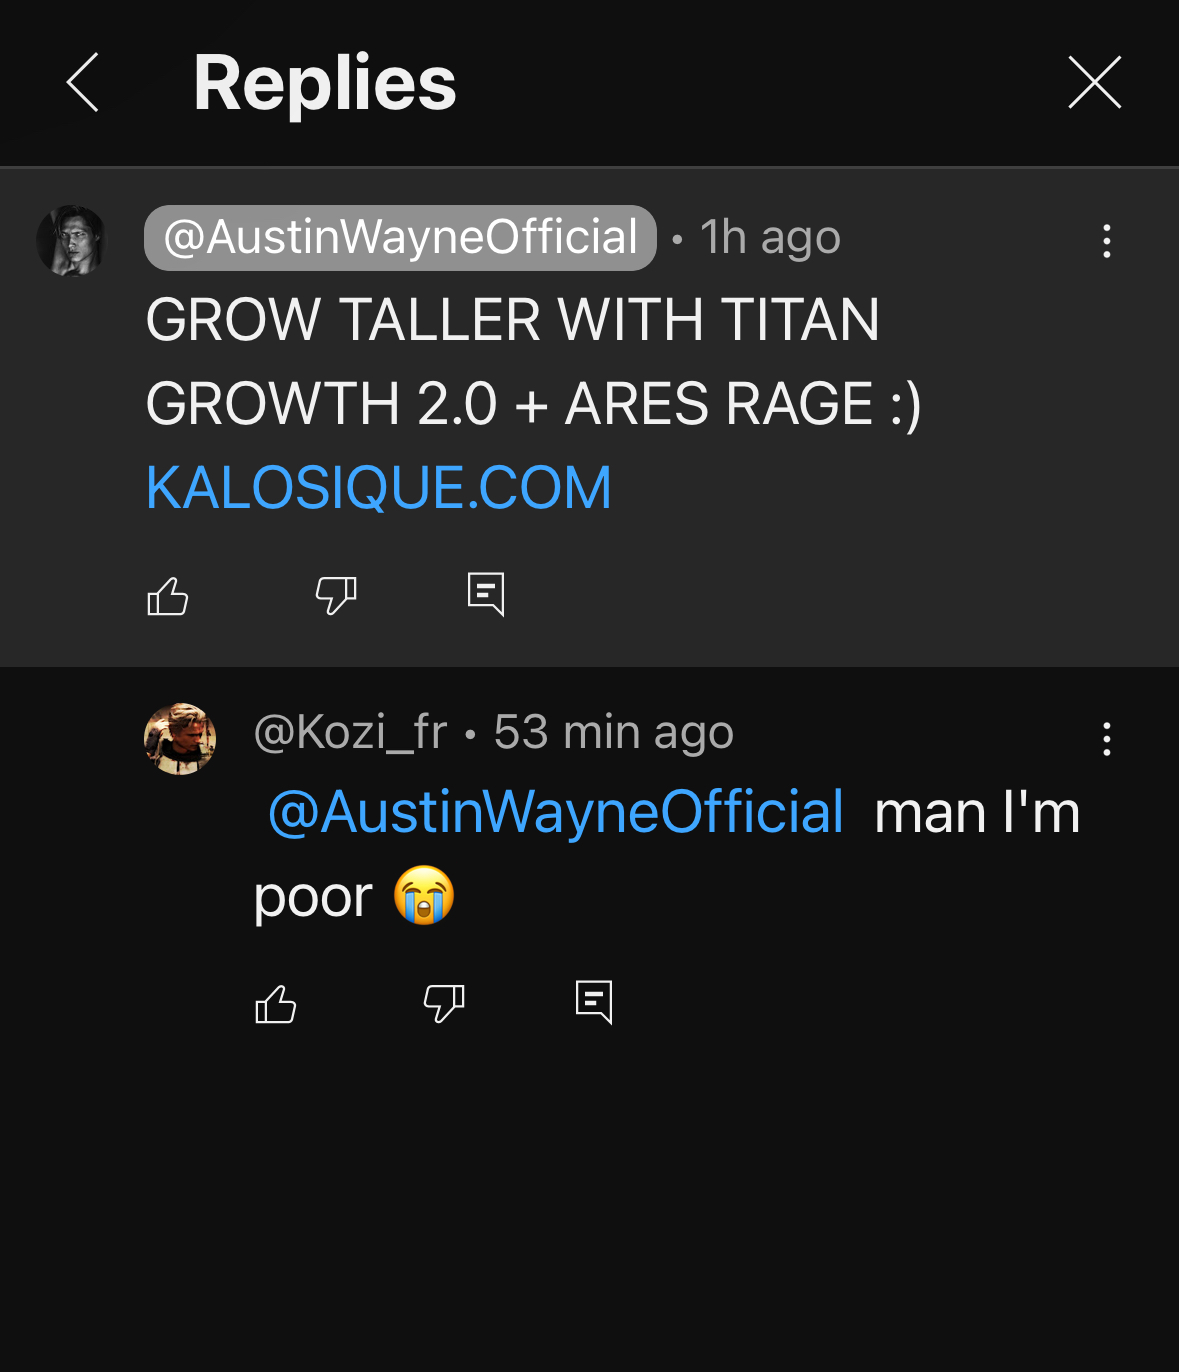
Task: Open AustinWayneOfficial's profile picture
Action: click(71, 241)
